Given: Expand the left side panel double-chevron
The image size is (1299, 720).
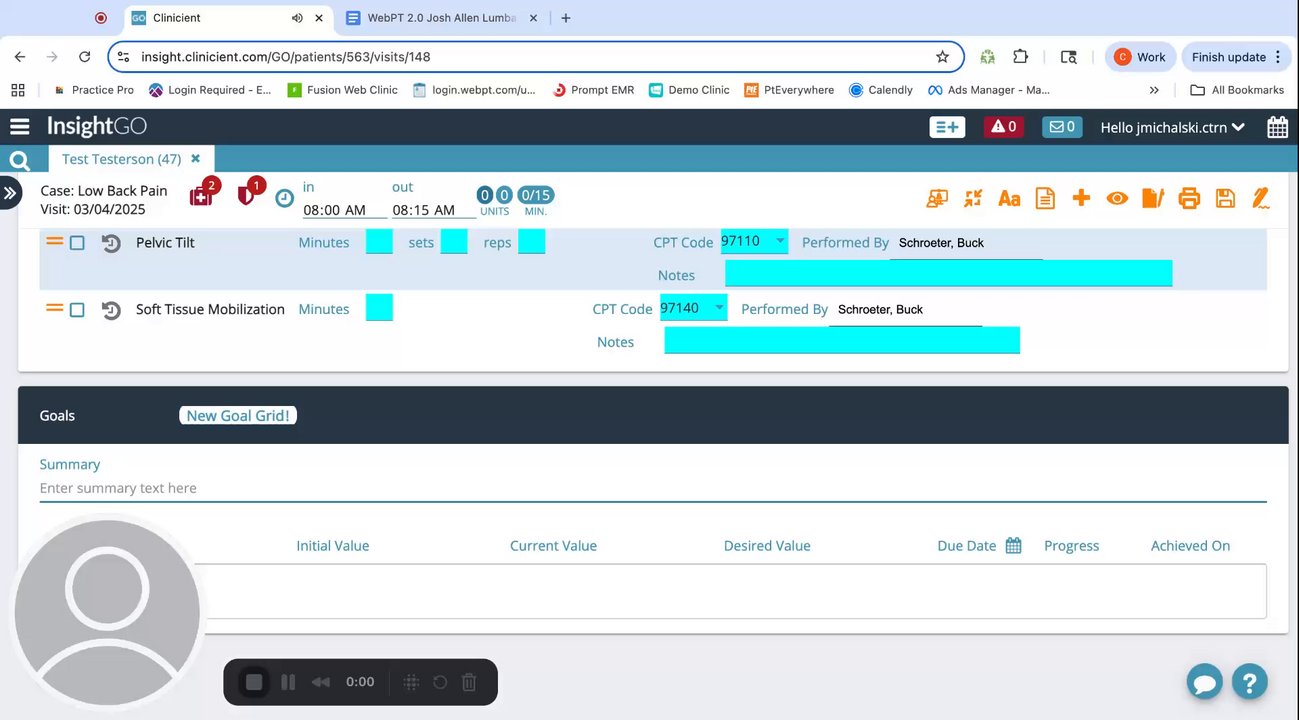Looking at the screenshot, I should coord(10,193).
